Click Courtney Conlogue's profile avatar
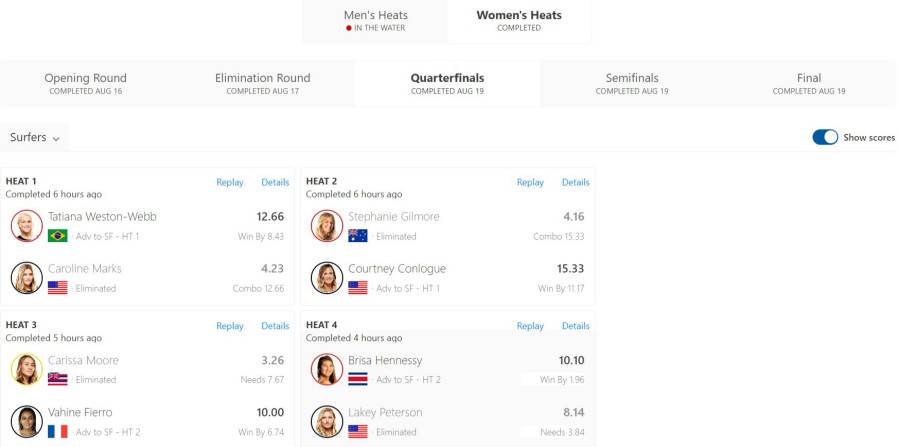 [327, 278]
